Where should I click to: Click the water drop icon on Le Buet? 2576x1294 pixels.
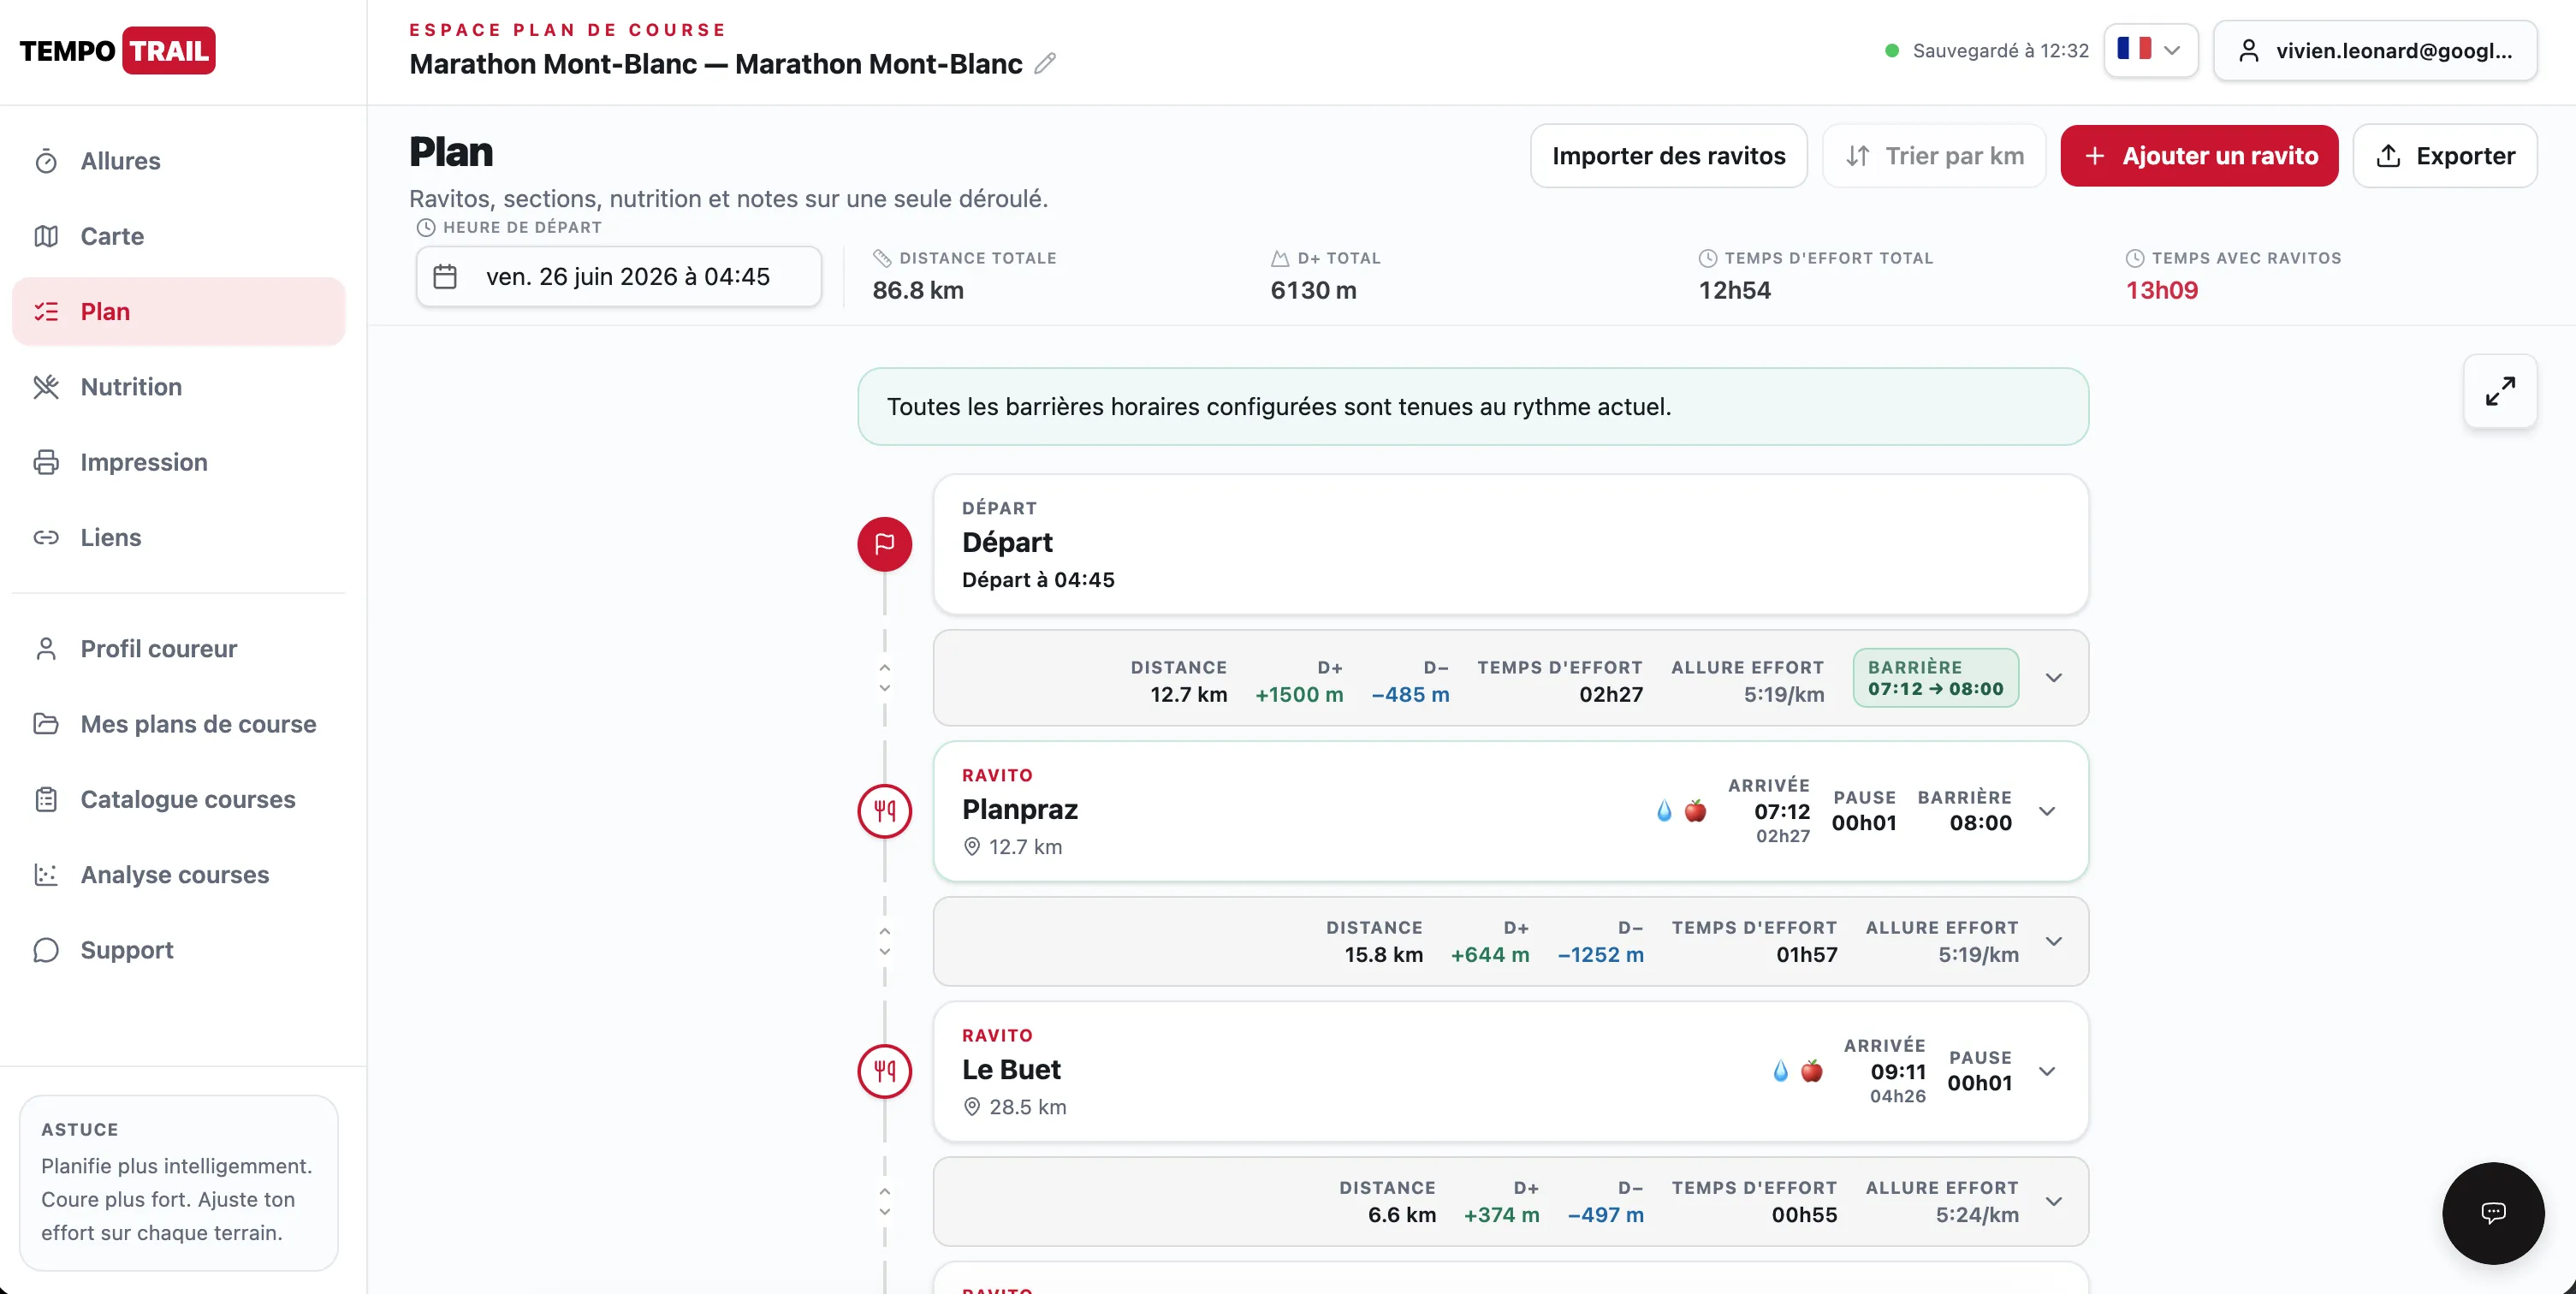coord(1780,1071)
